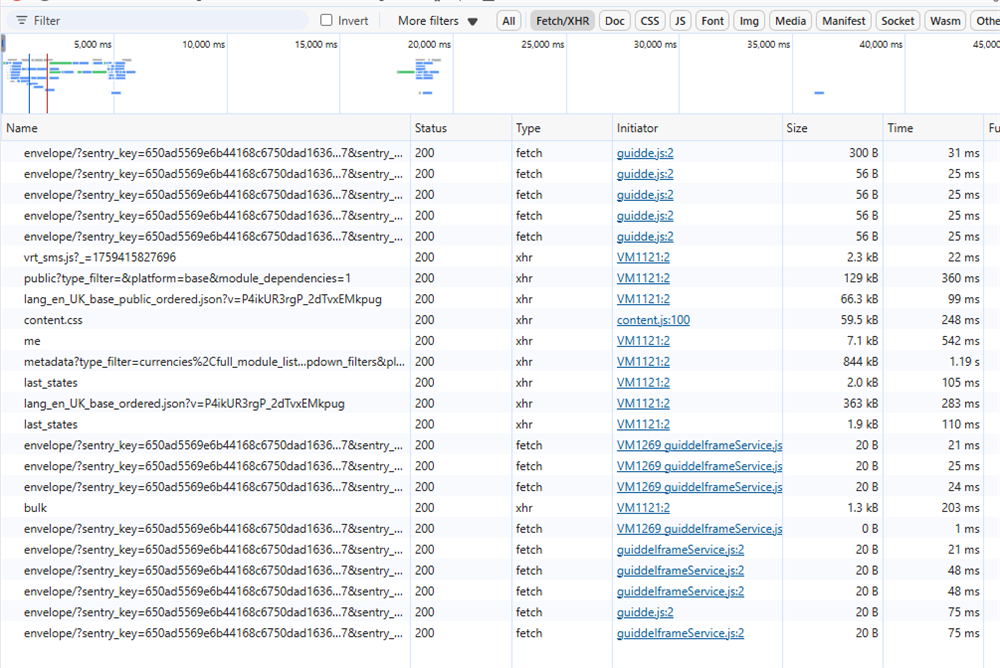This screenshot has height=668, width=1000.
Task: Open the first guidde.js:2 initiator link
Action: pyautogui.click(x=645, y=153)
